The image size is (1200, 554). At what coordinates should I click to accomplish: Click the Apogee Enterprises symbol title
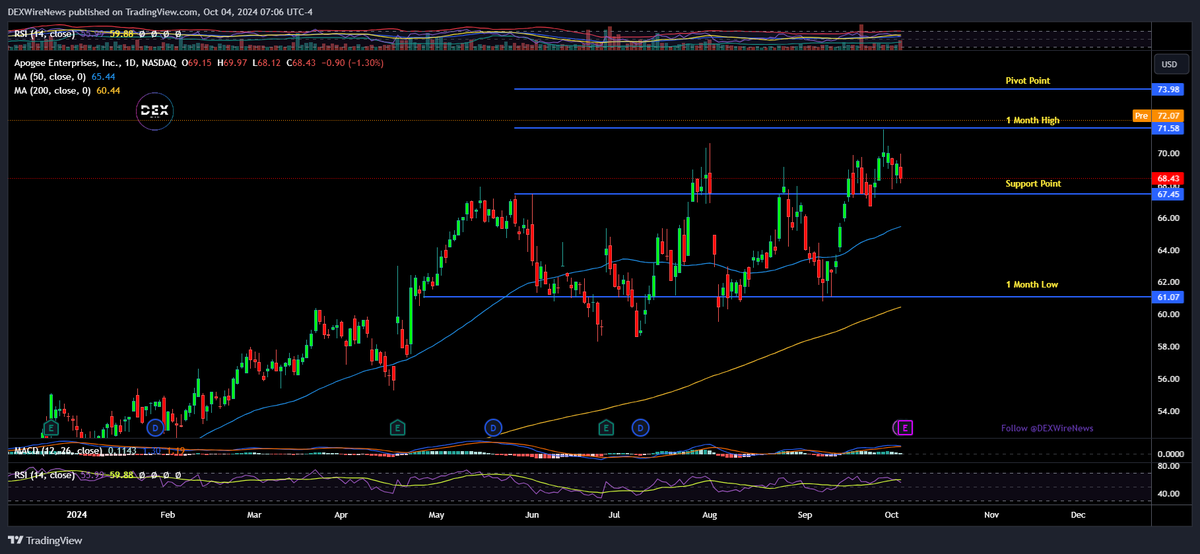tap(94, 62)
